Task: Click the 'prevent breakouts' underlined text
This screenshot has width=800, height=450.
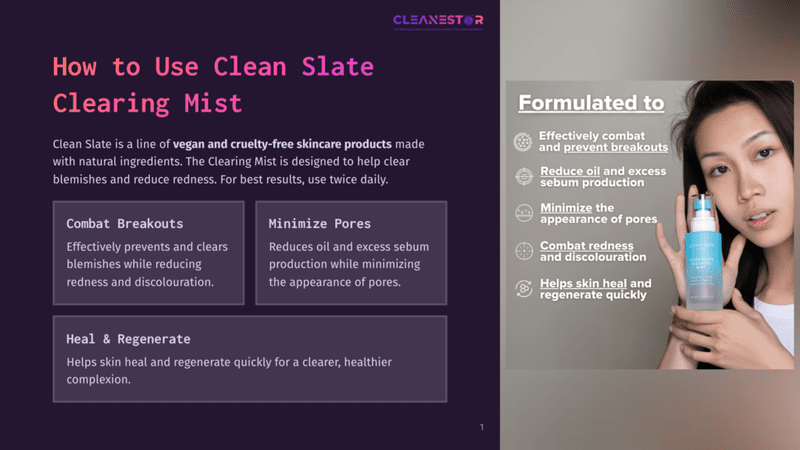Action: pos(616,147)
